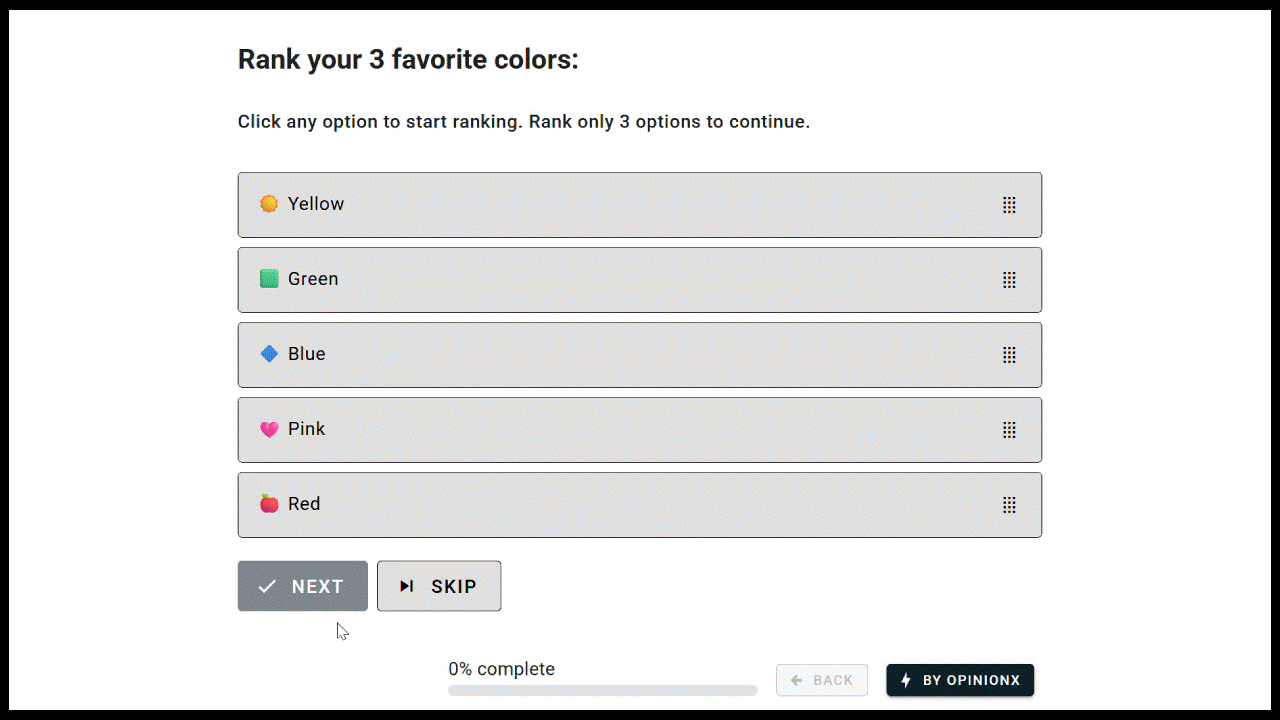Click the drag handle on Green row
The width and height of the screenshot is (1280, 720).
(1009, 280)
